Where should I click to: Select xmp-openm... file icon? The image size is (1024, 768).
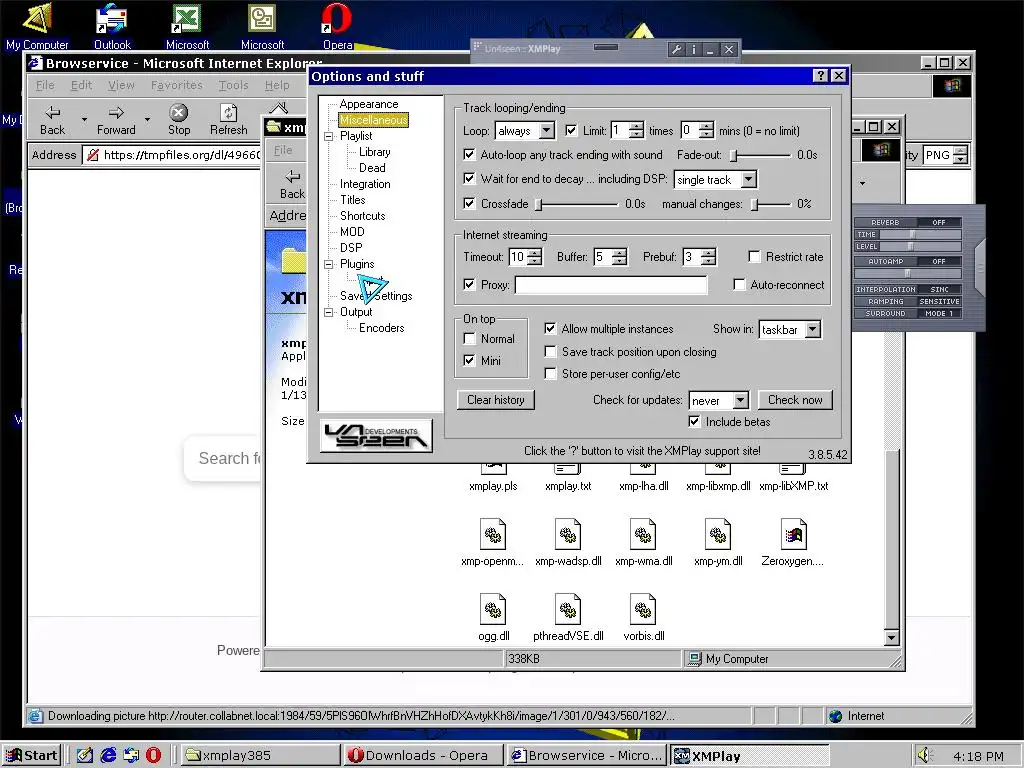(x=492, y=535)
